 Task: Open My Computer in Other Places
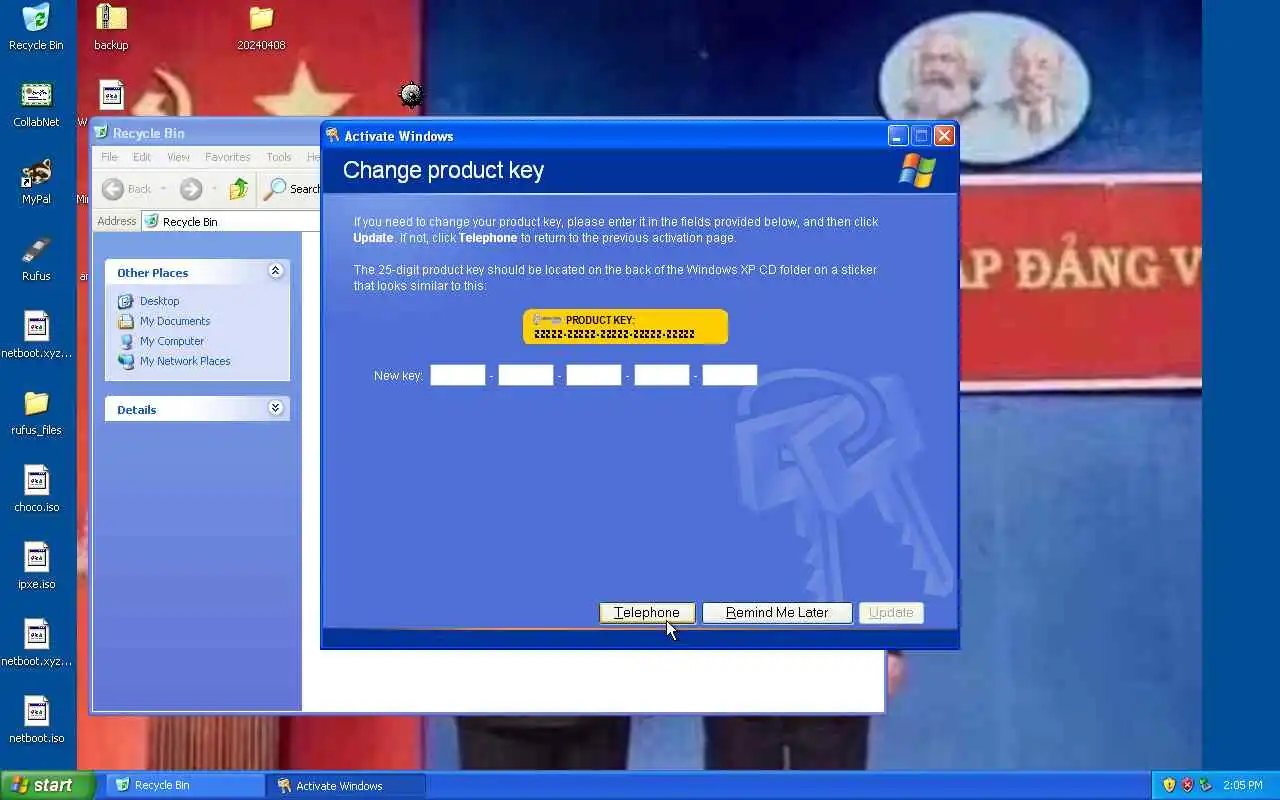172,341
